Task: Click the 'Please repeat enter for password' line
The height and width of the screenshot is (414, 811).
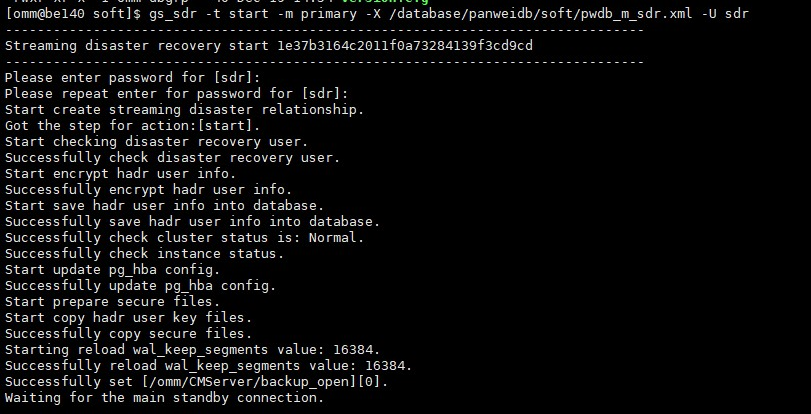Action: (x=177, y=94)
